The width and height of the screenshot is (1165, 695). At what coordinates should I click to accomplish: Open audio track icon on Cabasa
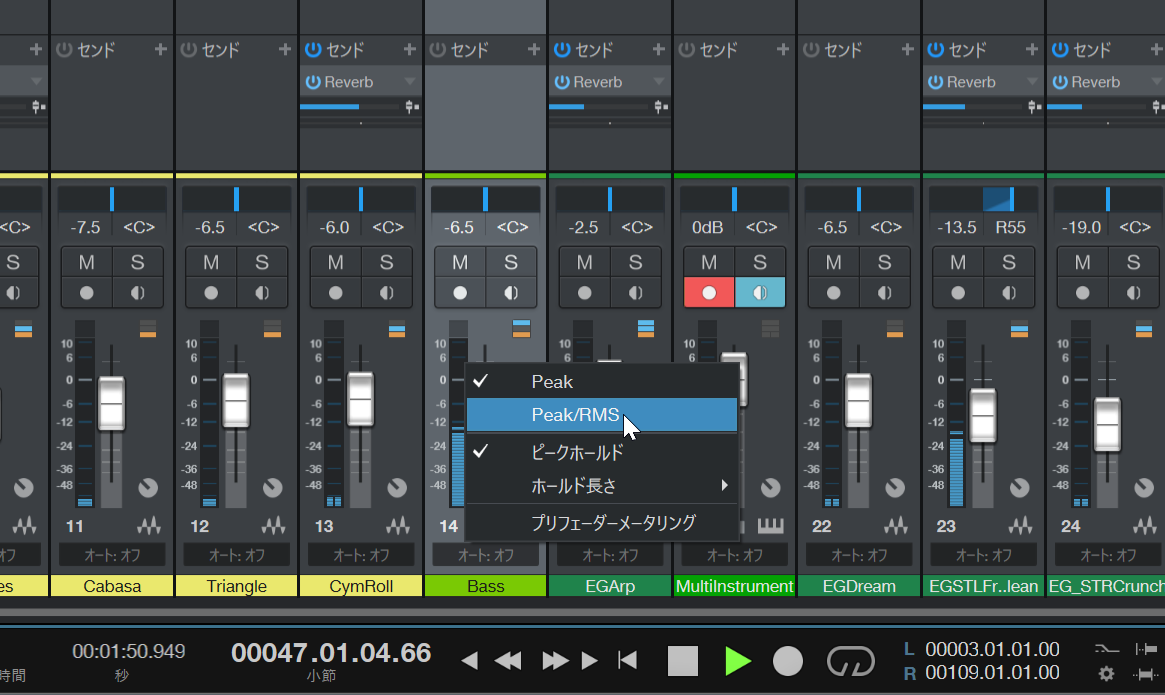(149, 526)
